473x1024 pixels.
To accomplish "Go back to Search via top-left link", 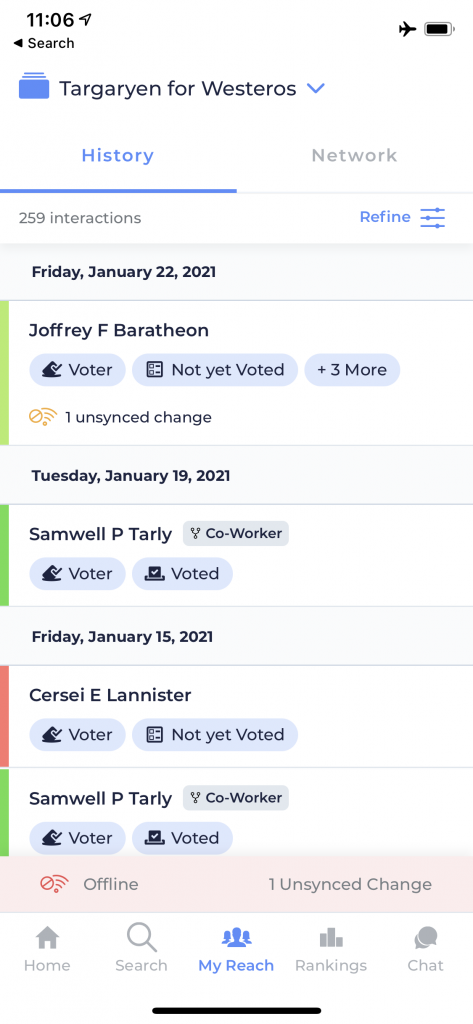I will pyautogui.click(x=43, y=43).
